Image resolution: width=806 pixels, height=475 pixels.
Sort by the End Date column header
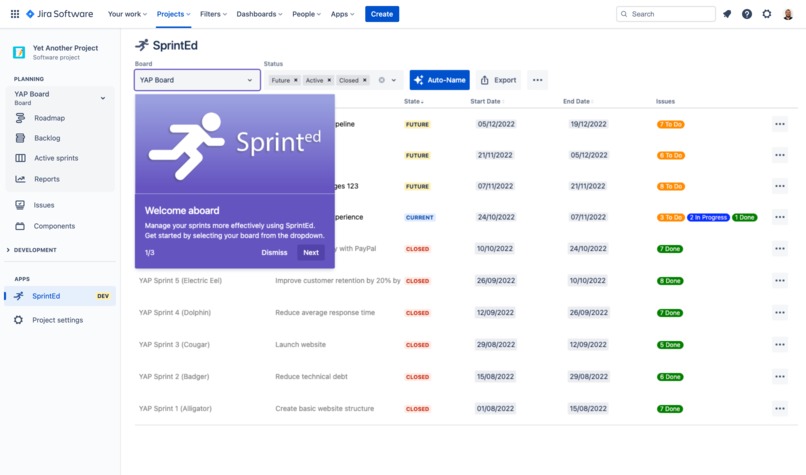[578, 101]
